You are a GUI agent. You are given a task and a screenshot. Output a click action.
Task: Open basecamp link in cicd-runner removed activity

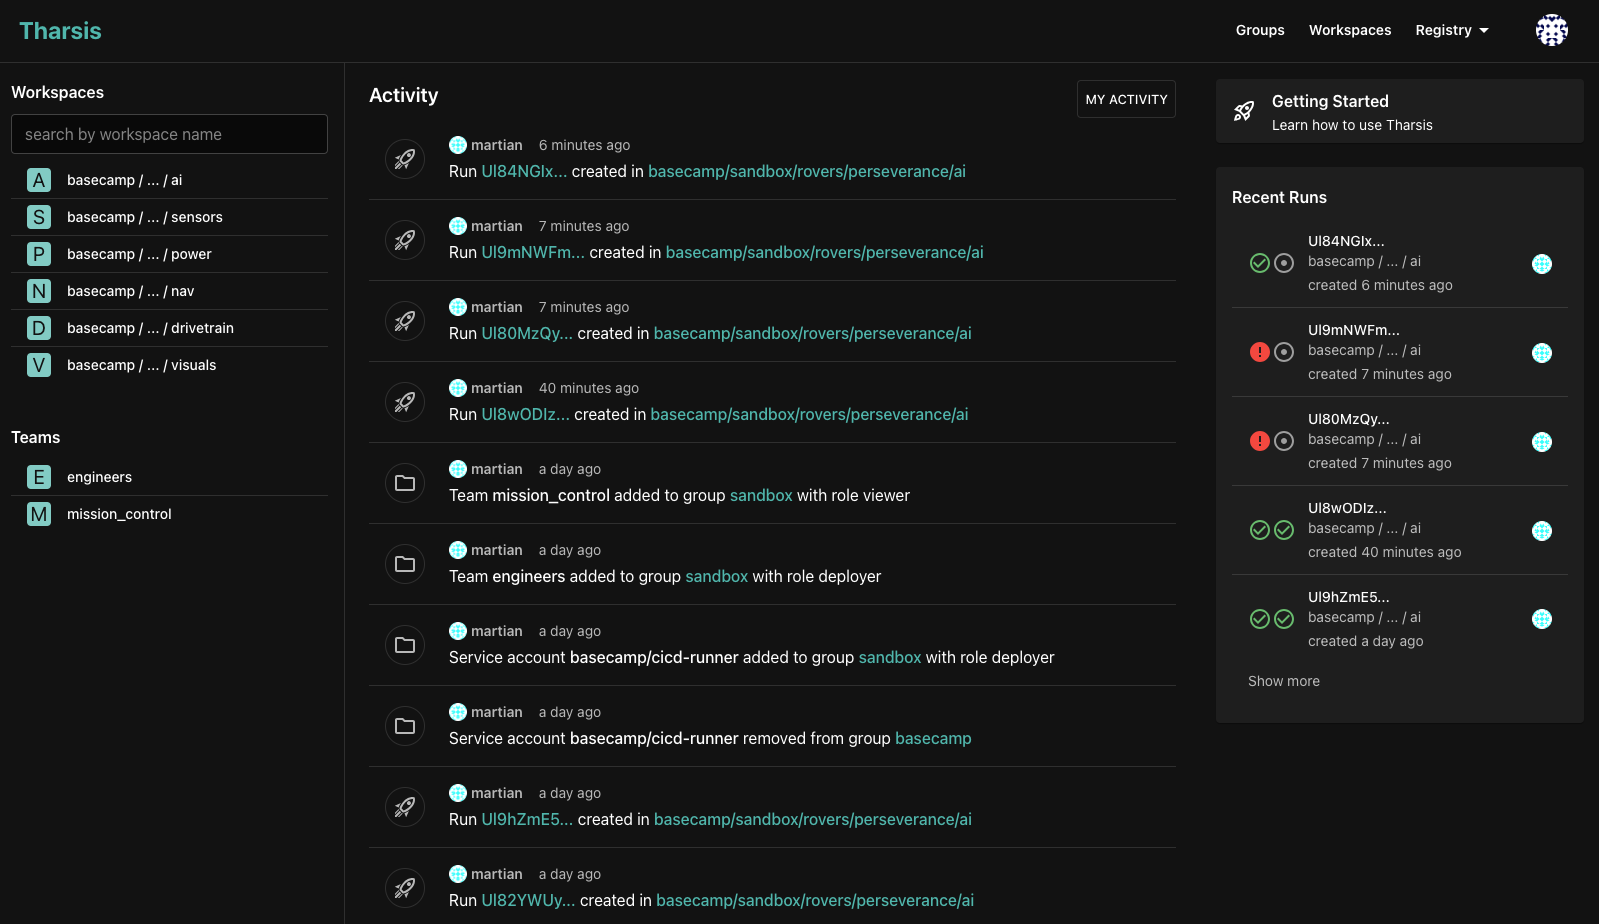933,738
